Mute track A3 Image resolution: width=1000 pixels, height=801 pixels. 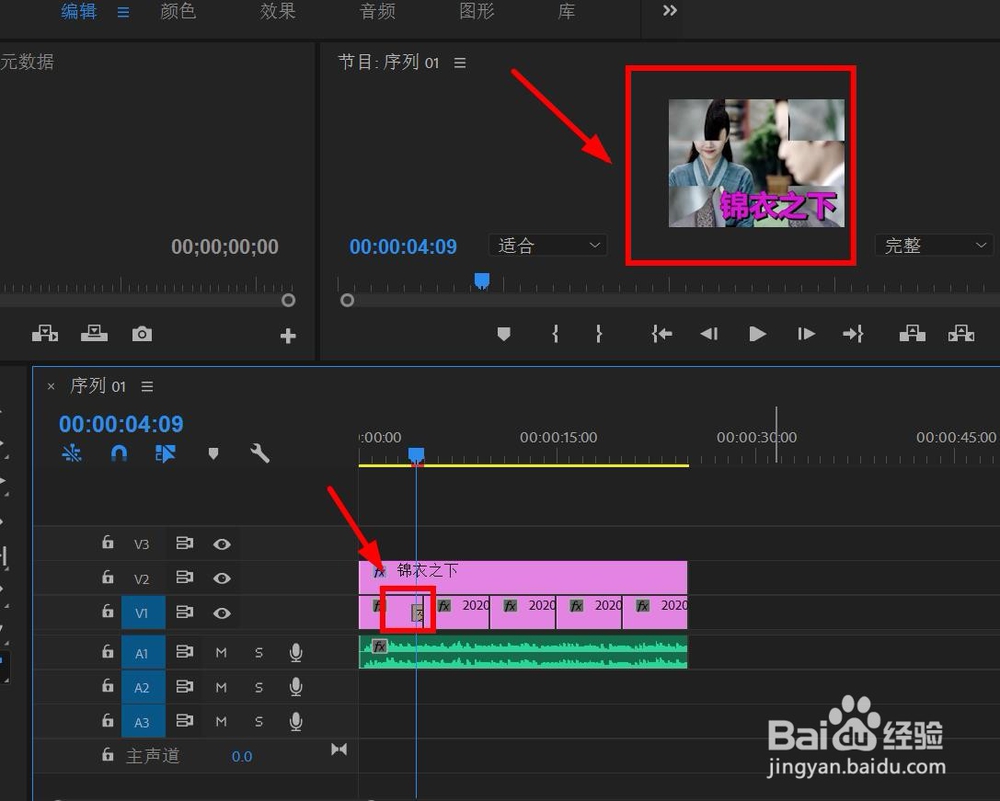tap(221, 721)
